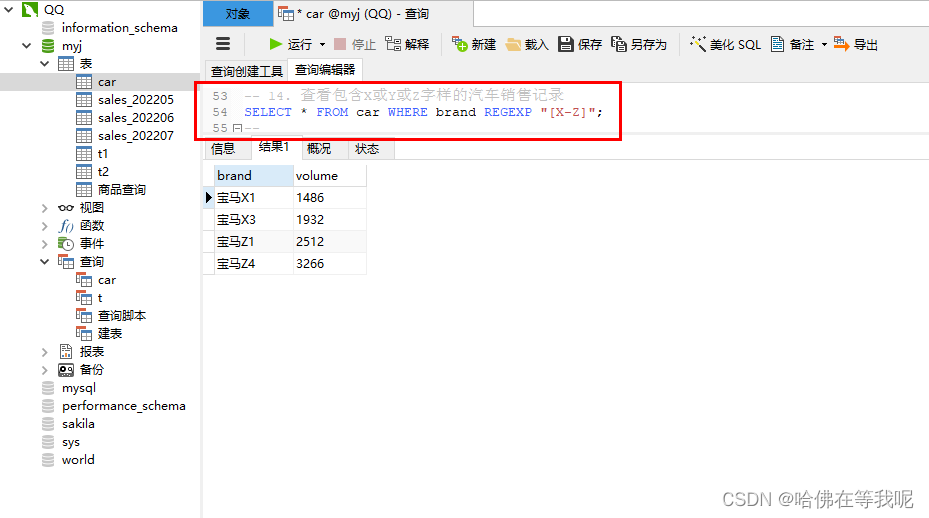
Task: Expand the 备份 backup node
Action: pyautogui.click(x=44, y=370)
